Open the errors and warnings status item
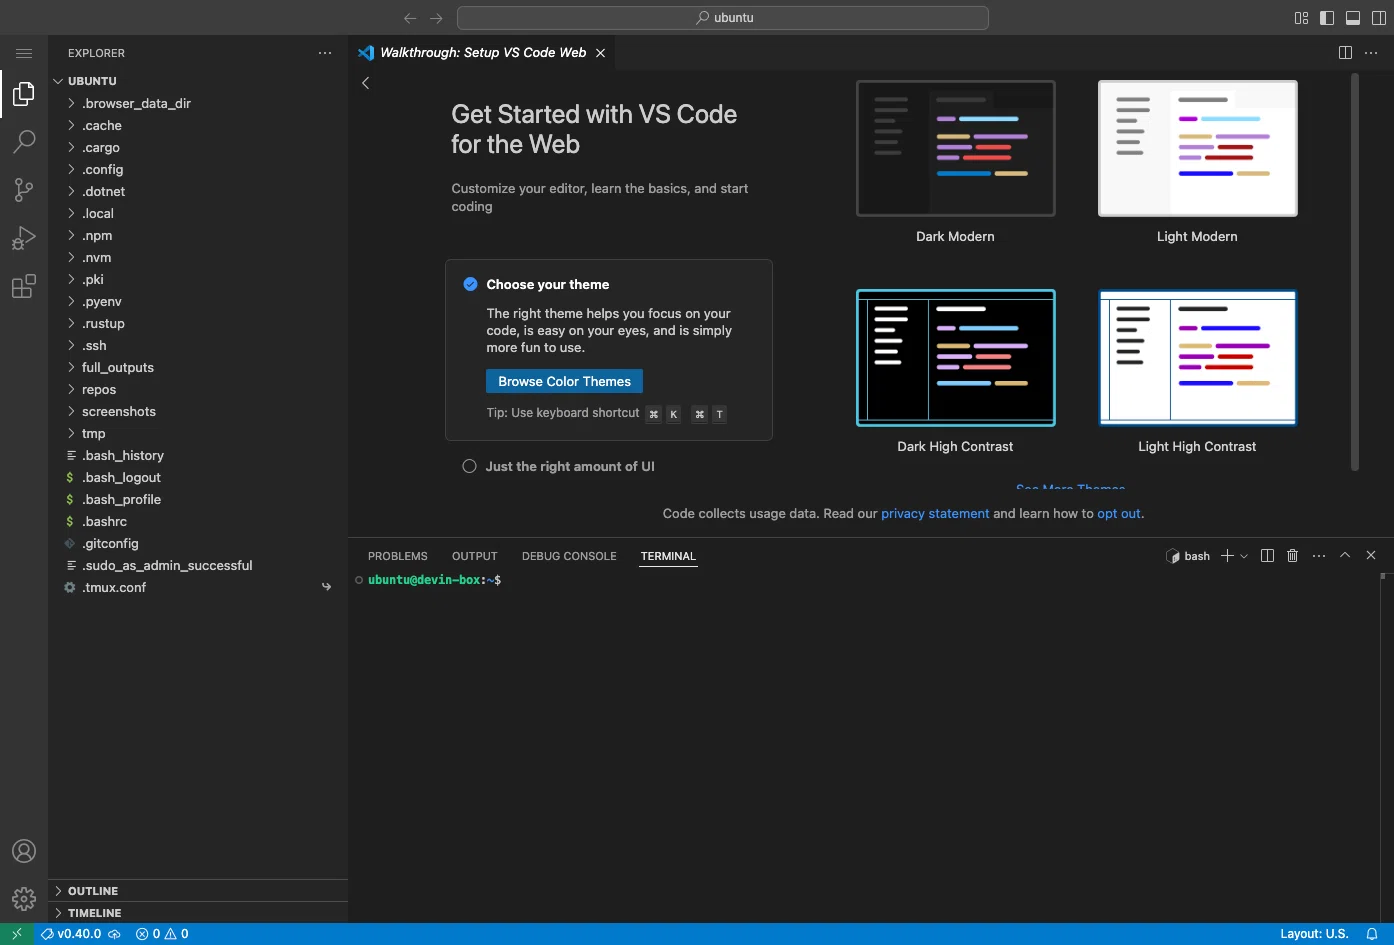Screen dimensions: 1394x945 pos(162,934)
